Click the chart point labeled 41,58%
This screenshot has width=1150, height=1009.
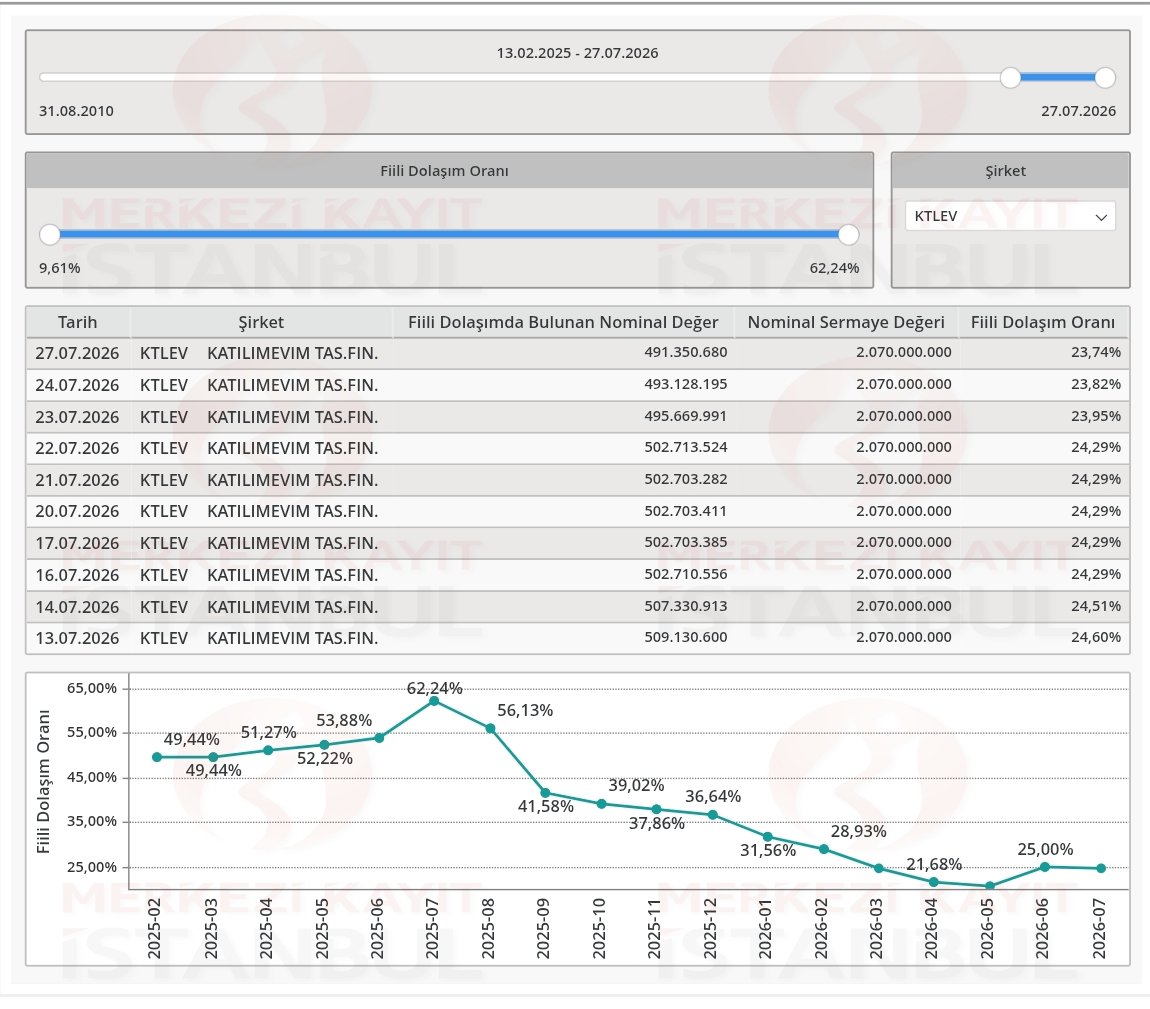(546, 793)
